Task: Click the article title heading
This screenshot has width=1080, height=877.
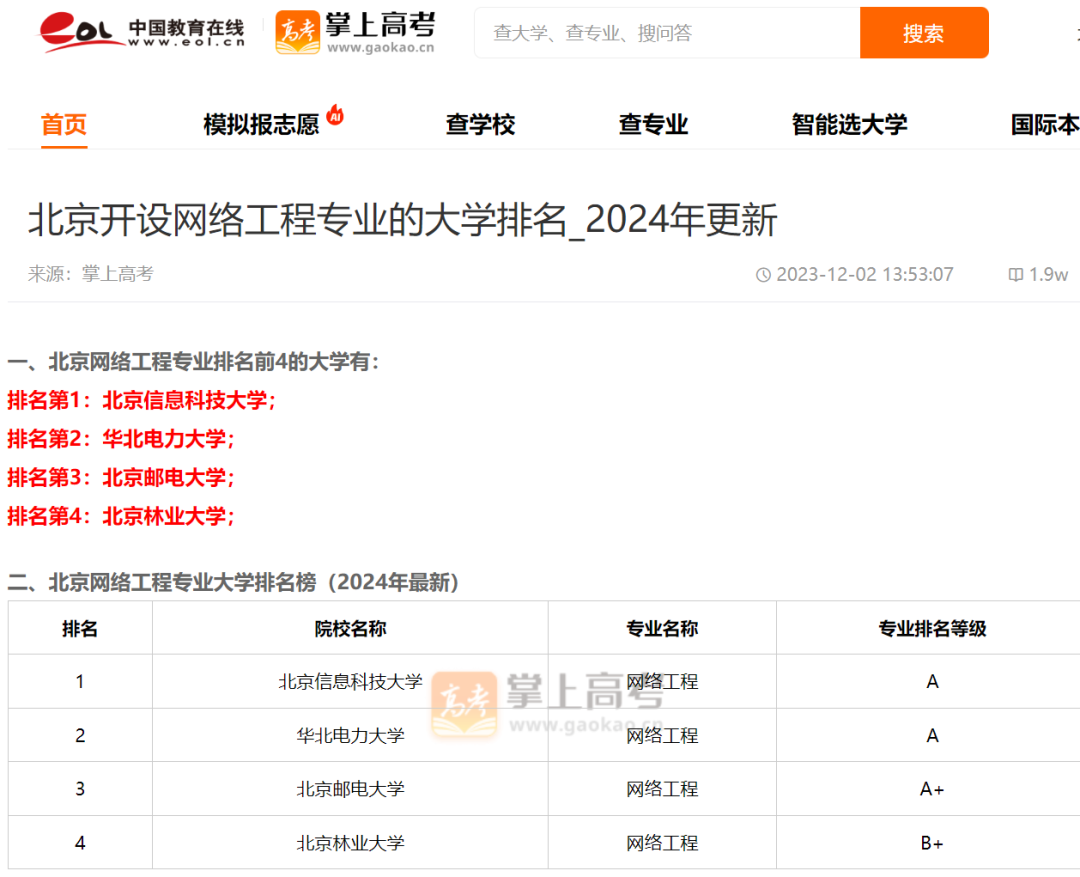Action: coord(402,221)
